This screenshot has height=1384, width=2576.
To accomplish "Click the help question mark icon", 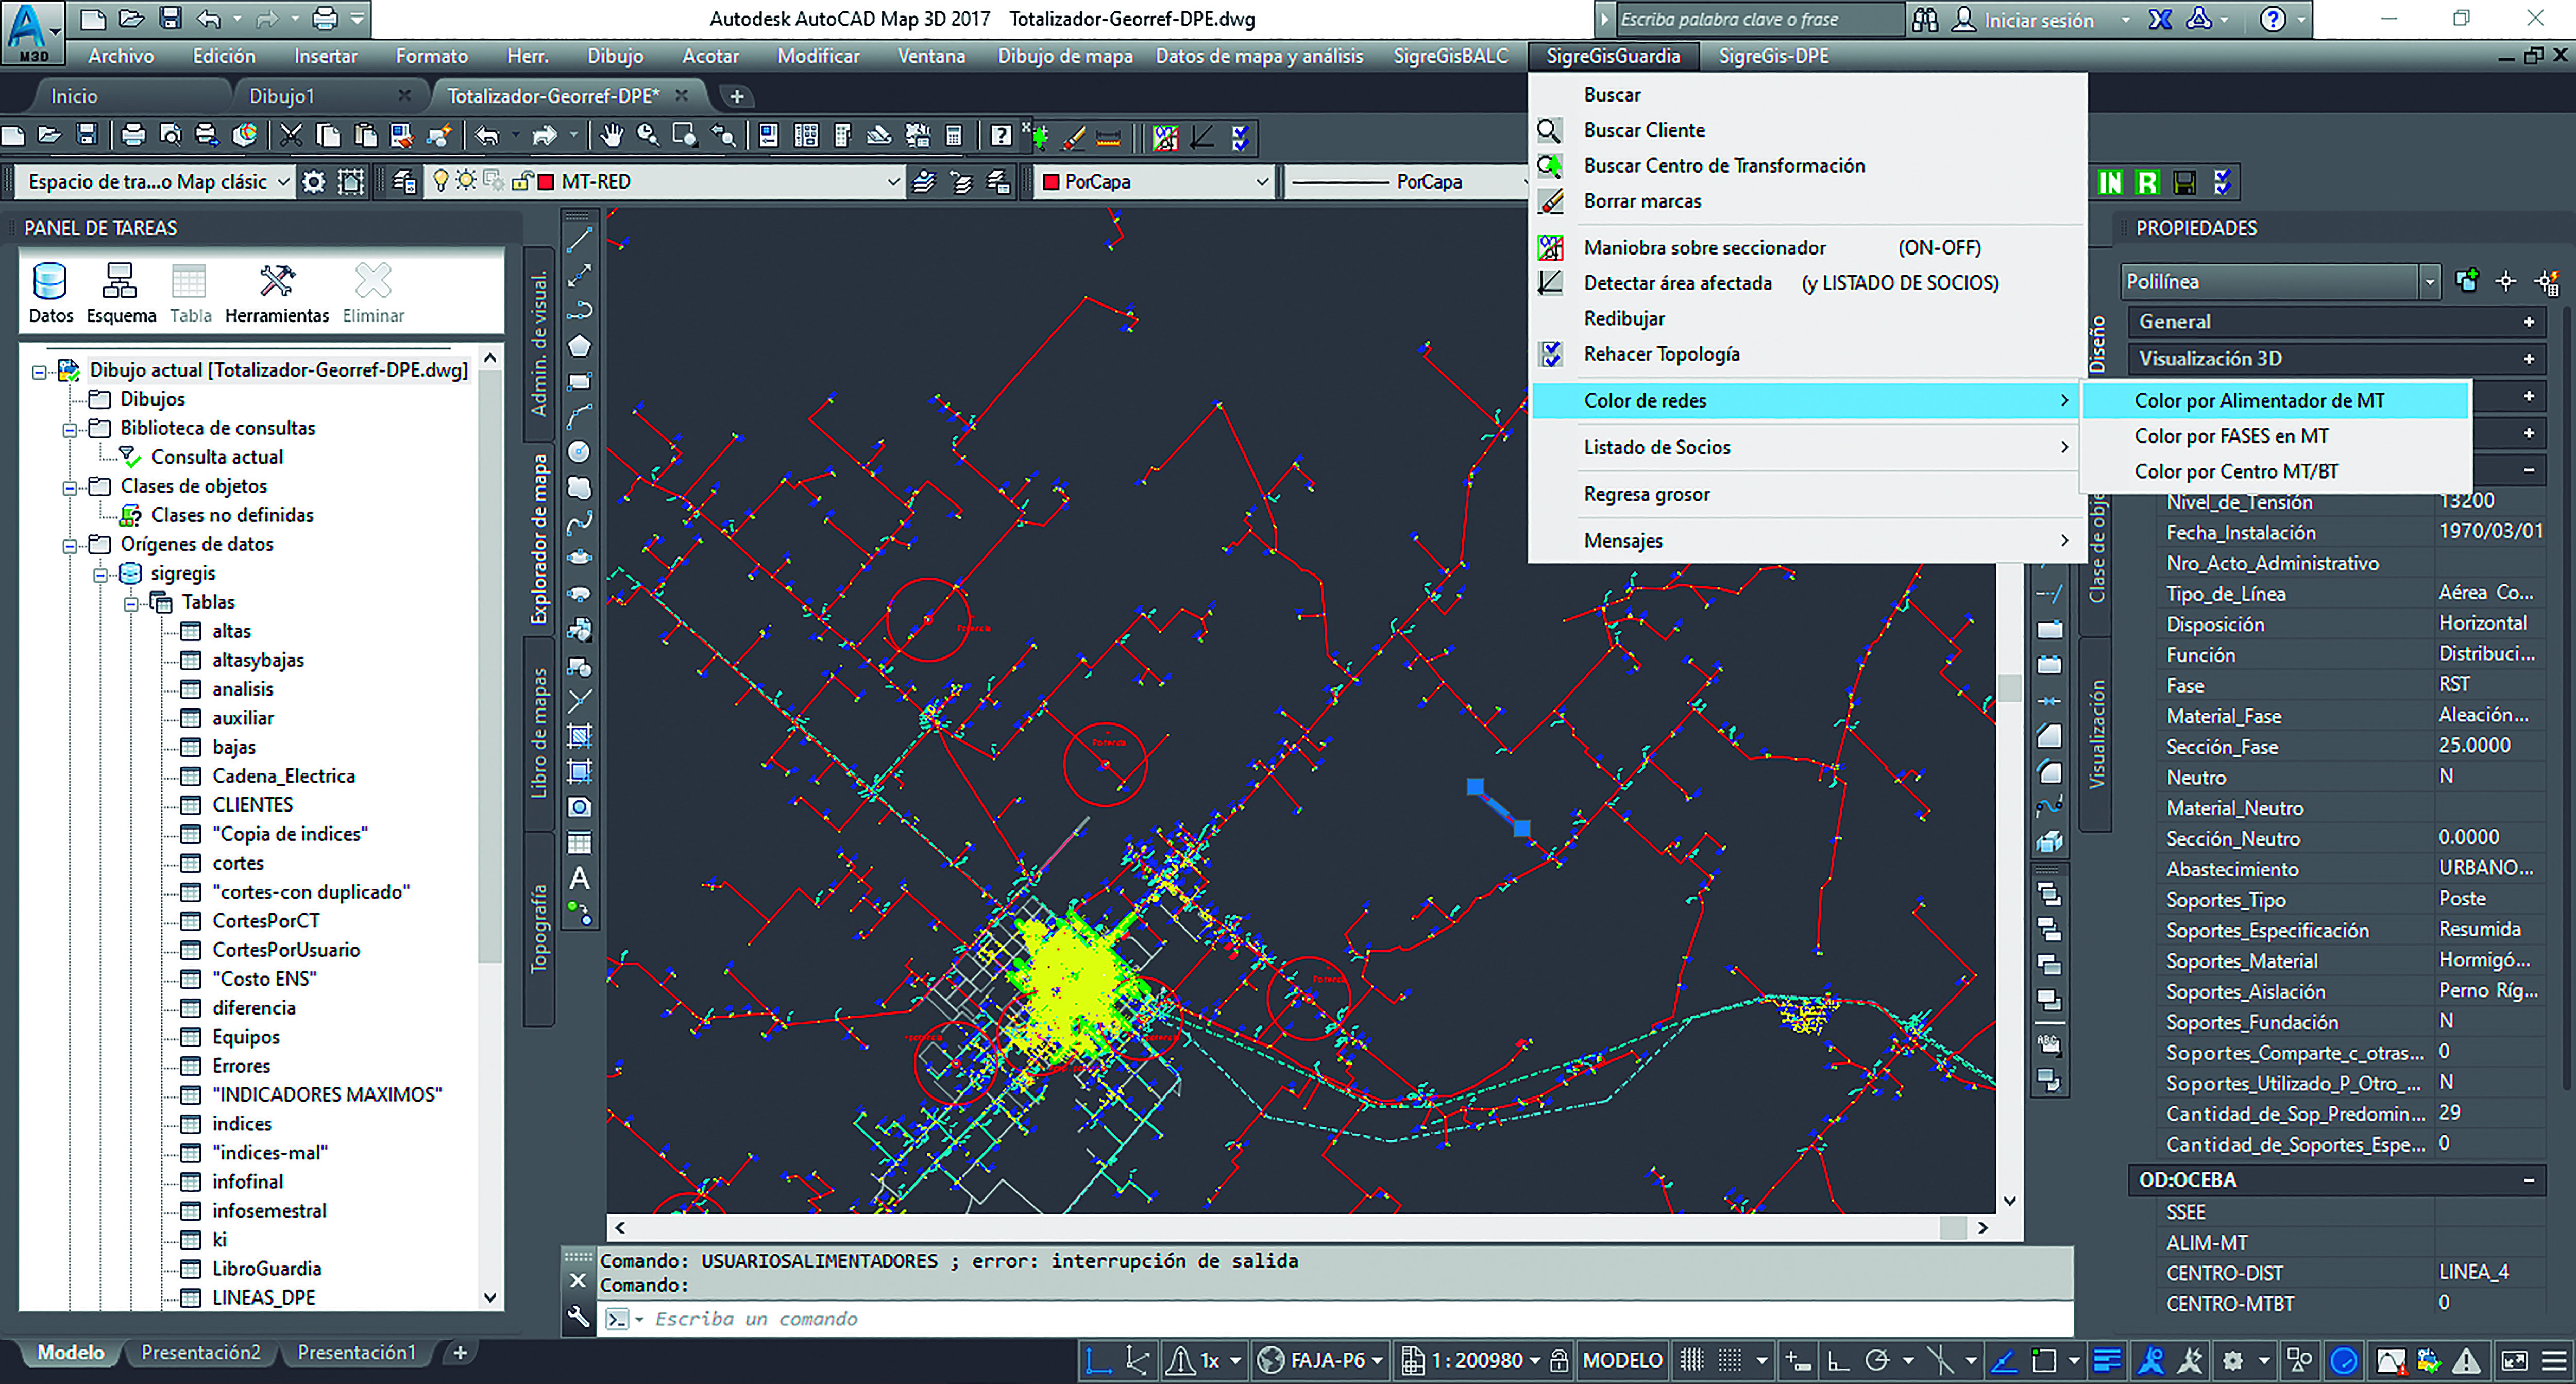I will coord(2272,19).
